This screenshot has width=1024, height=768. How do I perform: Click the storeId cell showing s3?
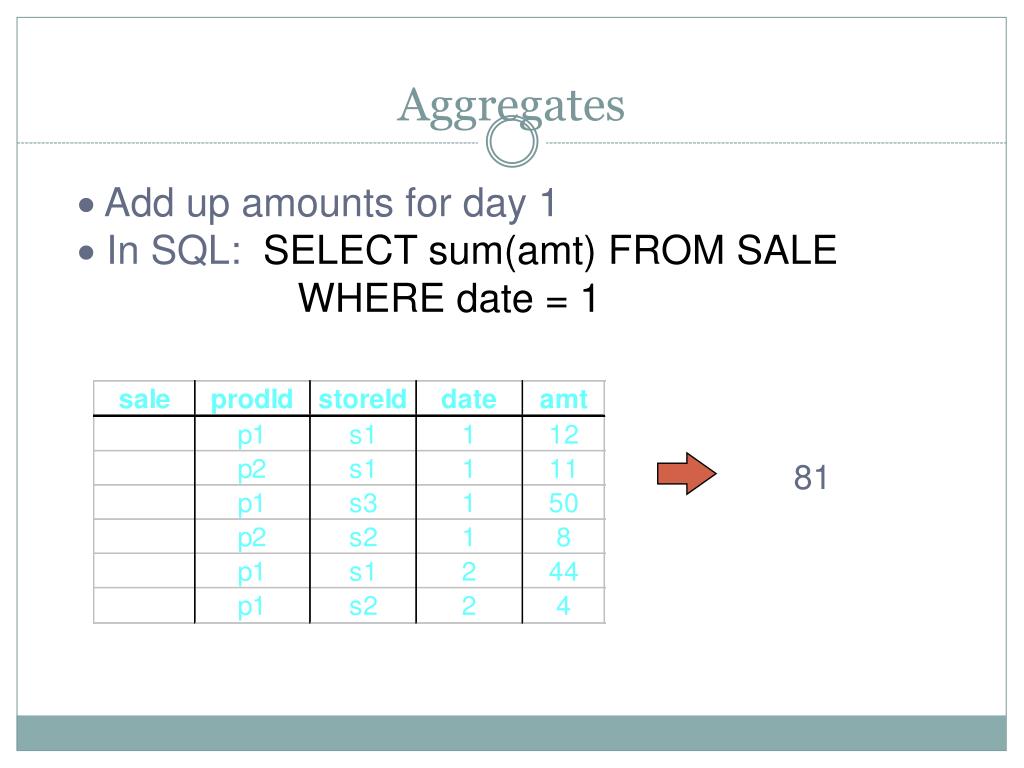pos(362,503)
